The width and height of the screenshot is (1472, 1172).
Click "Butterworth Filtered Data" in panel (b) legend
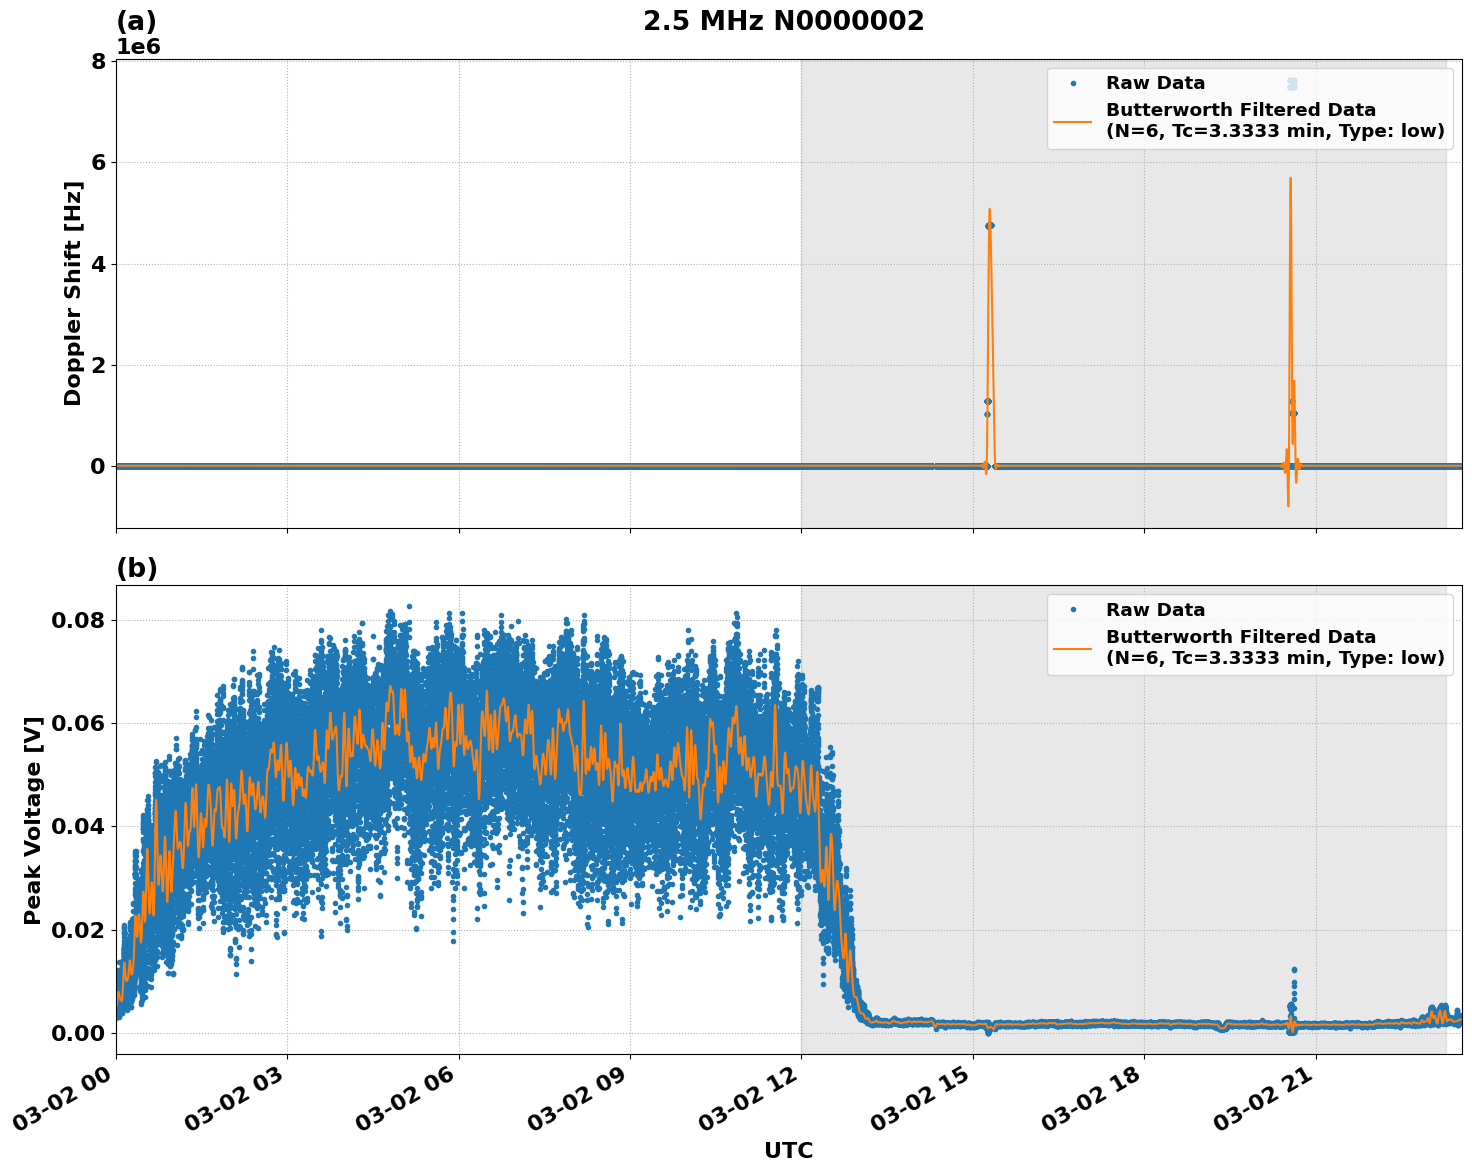tap(1241, 637)
